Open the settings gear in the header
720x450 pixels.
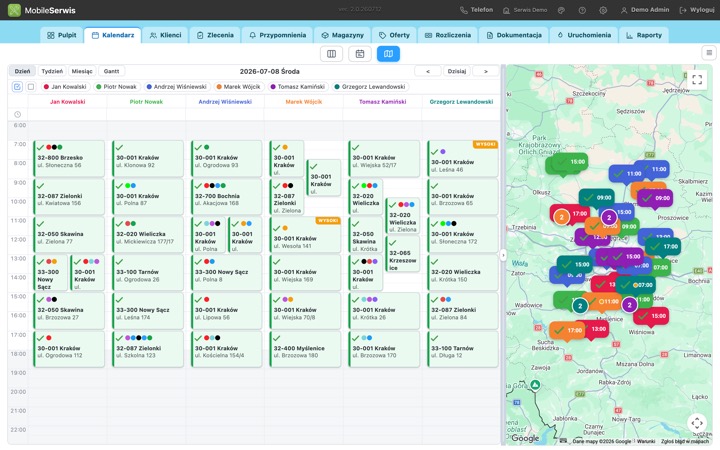pos(603,10)
